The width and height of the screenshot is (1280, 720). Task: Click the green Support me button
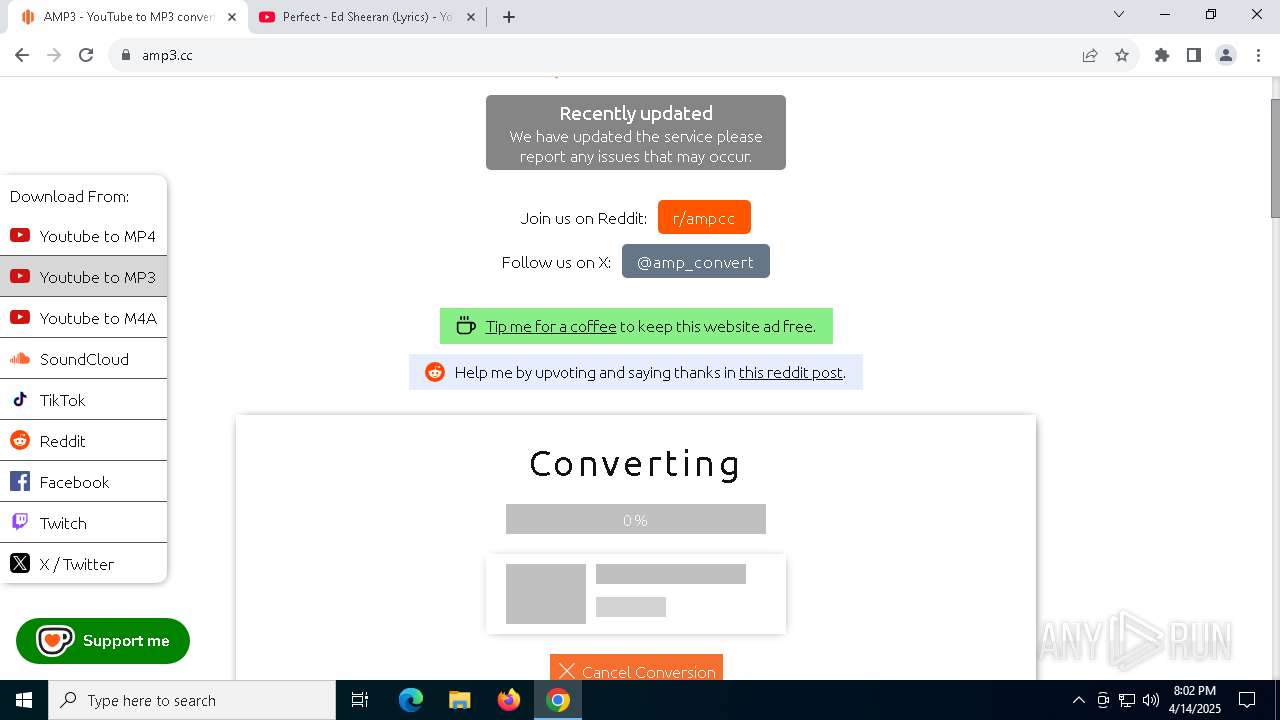tap(103, 641)
